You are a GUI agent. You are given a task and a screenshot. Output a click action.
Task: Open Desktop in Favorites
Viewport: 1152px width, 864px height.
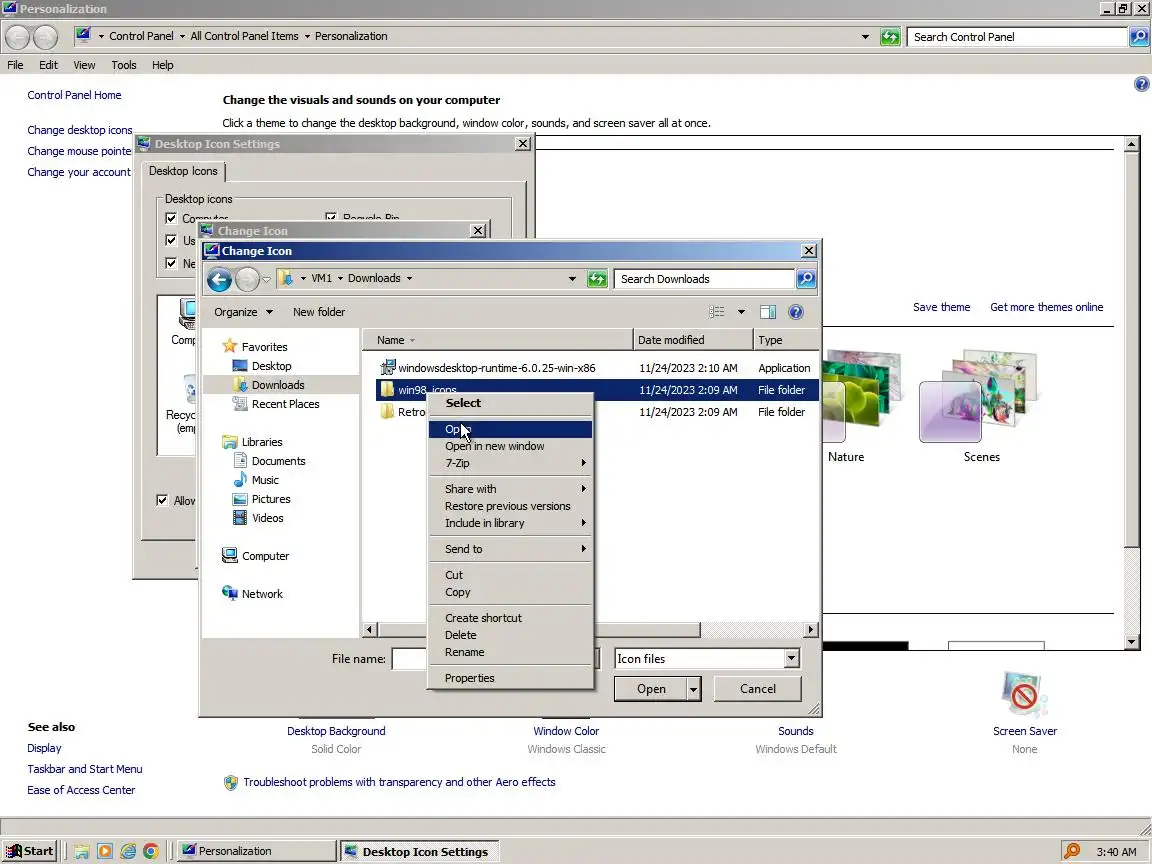coord(271,366)
